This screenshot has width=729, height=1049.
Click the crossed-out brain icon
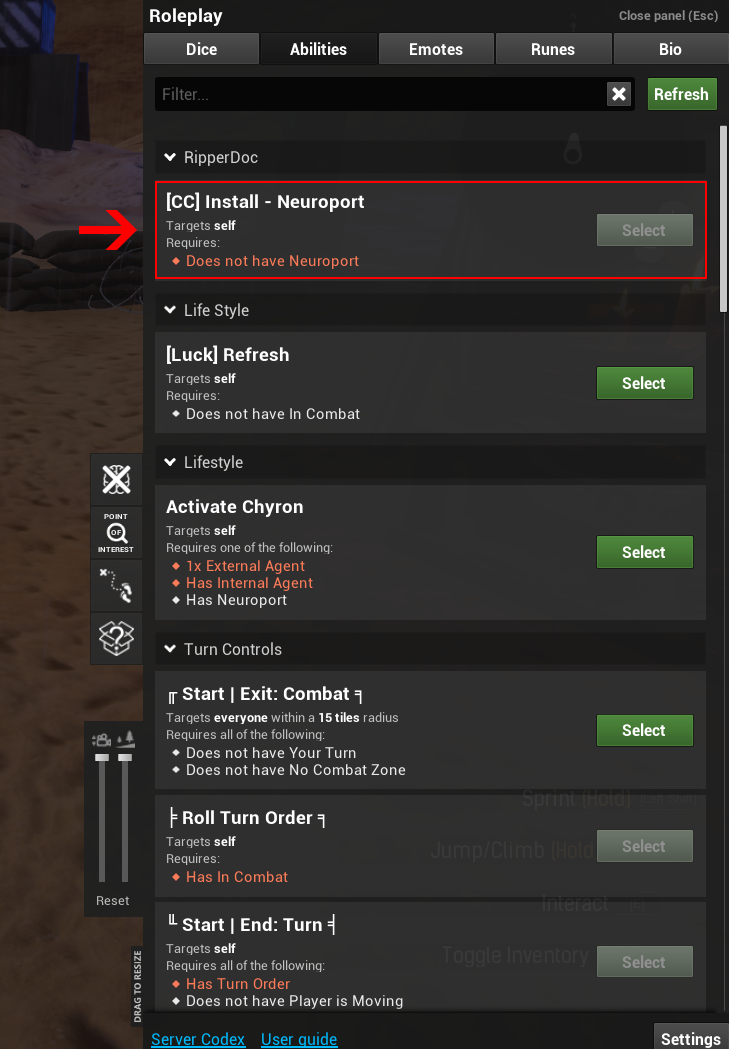(116, 479)
